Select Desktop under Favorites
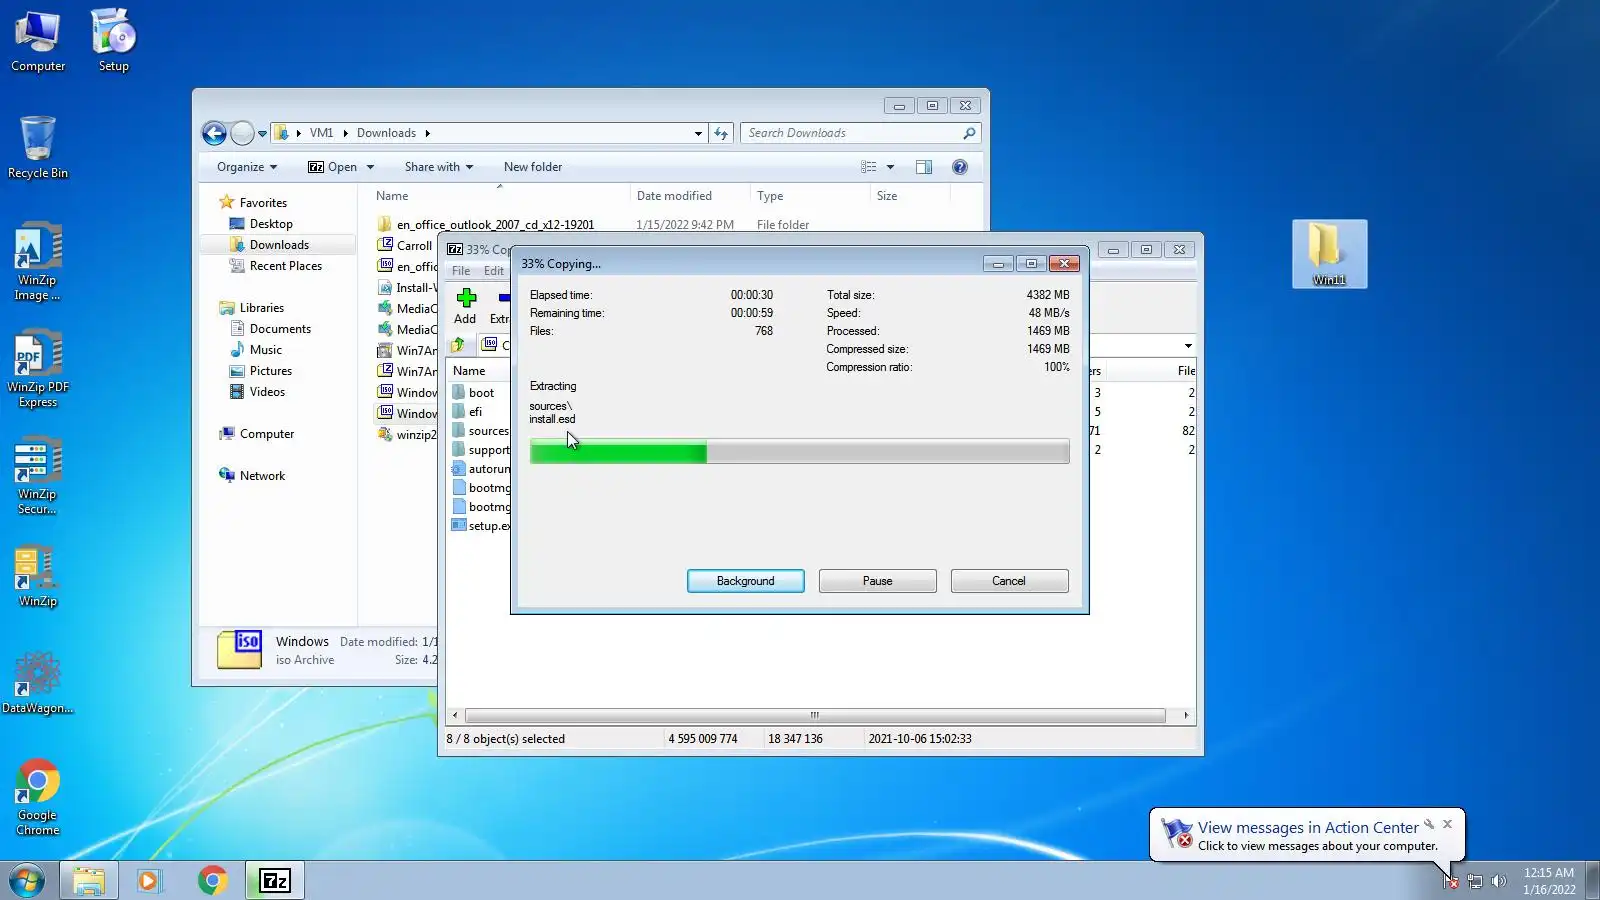1600x900 pixels. coord(271,224)
